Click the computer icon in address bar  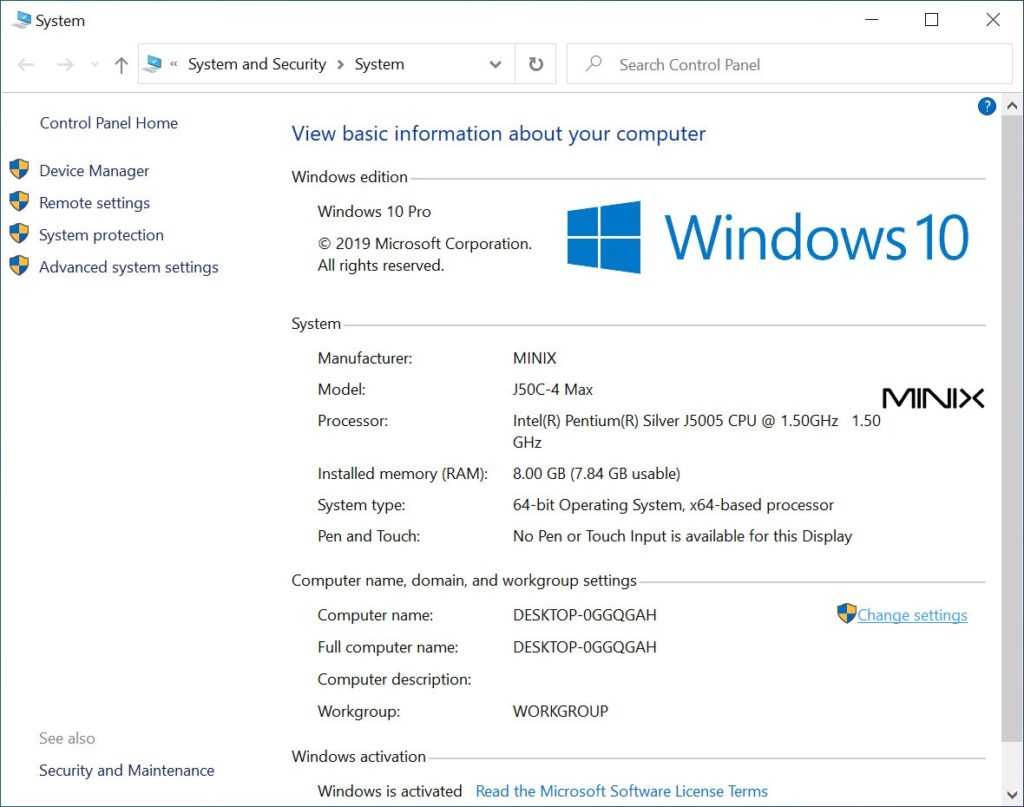pyautogui.click(x=153, y=64)
